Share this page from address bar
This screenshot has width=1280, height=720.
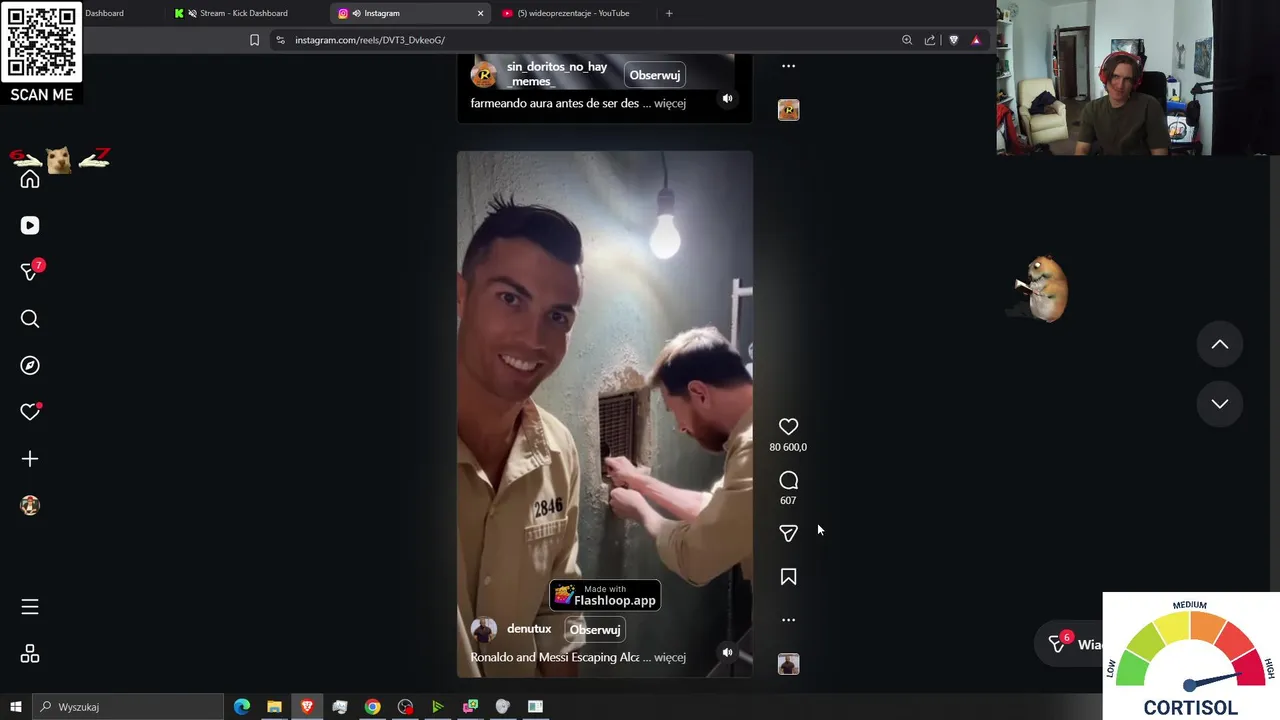[x=930, y=40]
